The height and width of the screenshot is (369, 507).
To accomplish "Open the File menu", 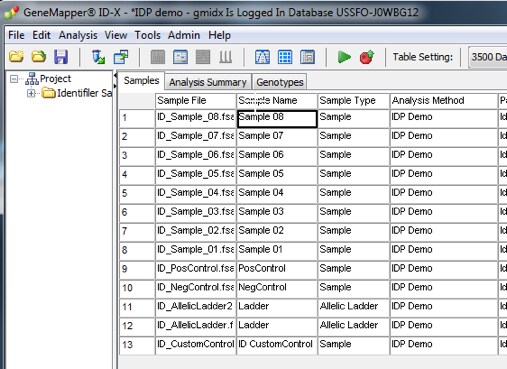I will coord(16,35).
